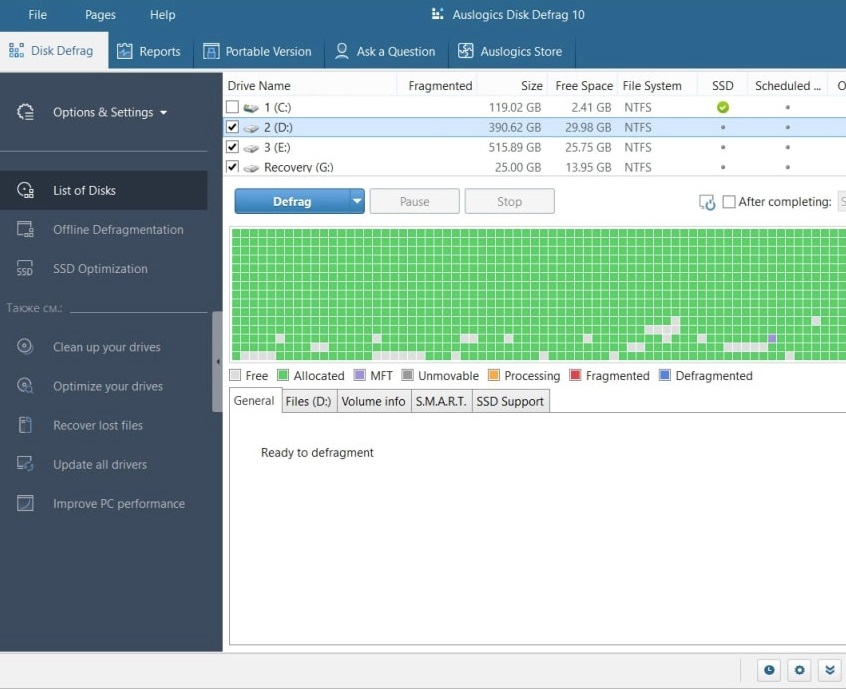Switch to the S.M.A.R.T. tab
The height and width of the screenshot is (689, 846).
(440, 402)
